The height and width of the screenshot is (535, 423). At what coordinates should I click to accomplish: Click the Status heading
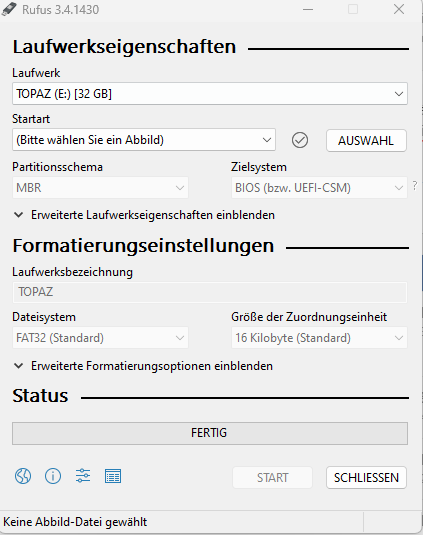(40, 396)
